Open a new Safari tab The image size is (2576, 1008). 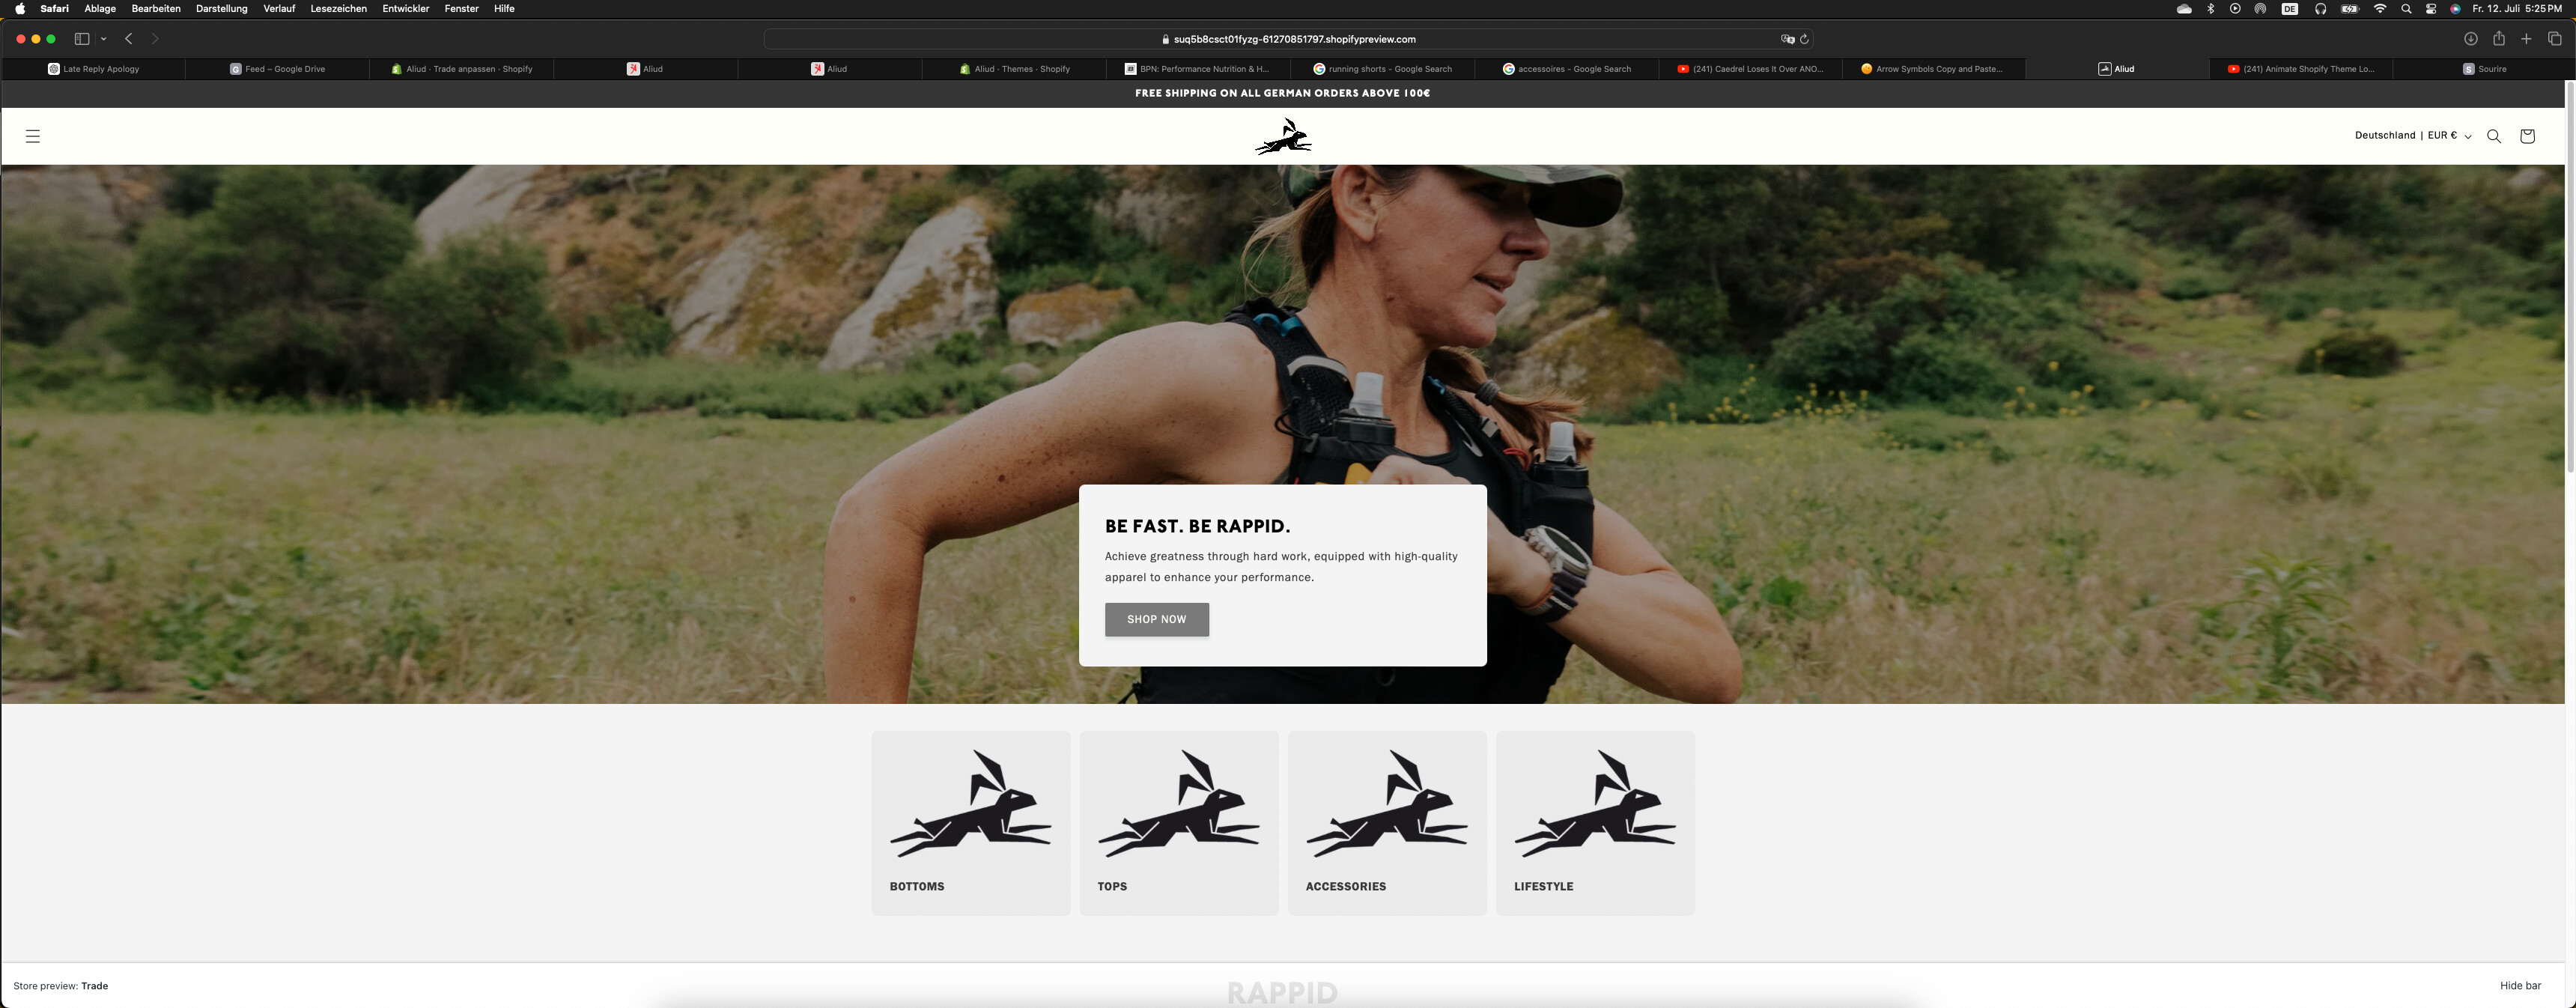pos(2526,39)
